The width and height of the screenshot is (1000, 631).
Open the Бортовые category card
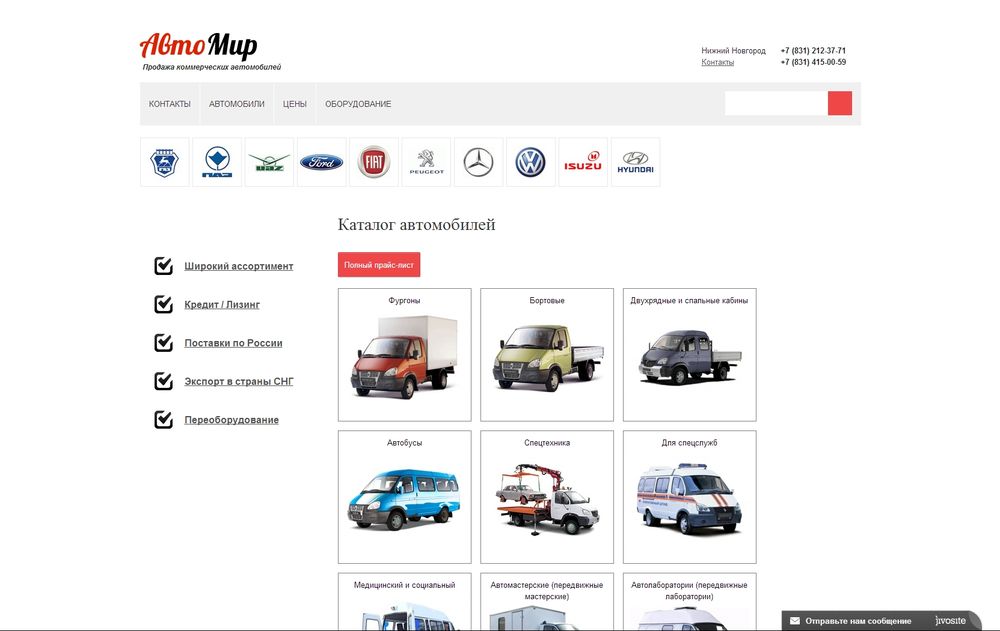(x=547, y=355)
